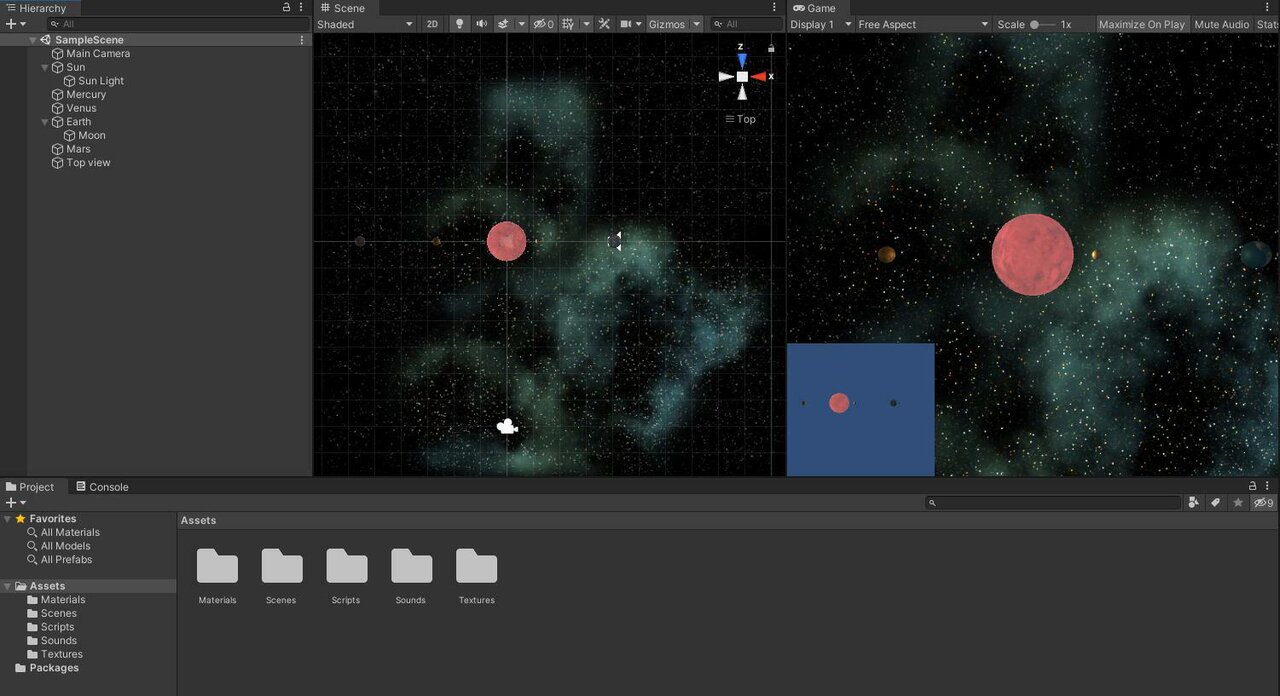
Task: Toggle Top perspective label under gizmo
Action: (741, 119)
